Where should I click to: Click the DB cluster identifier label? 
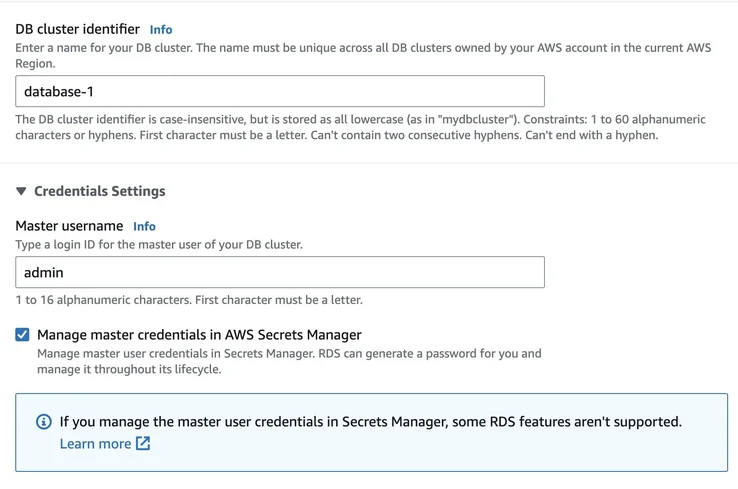(x=78, y=29)
